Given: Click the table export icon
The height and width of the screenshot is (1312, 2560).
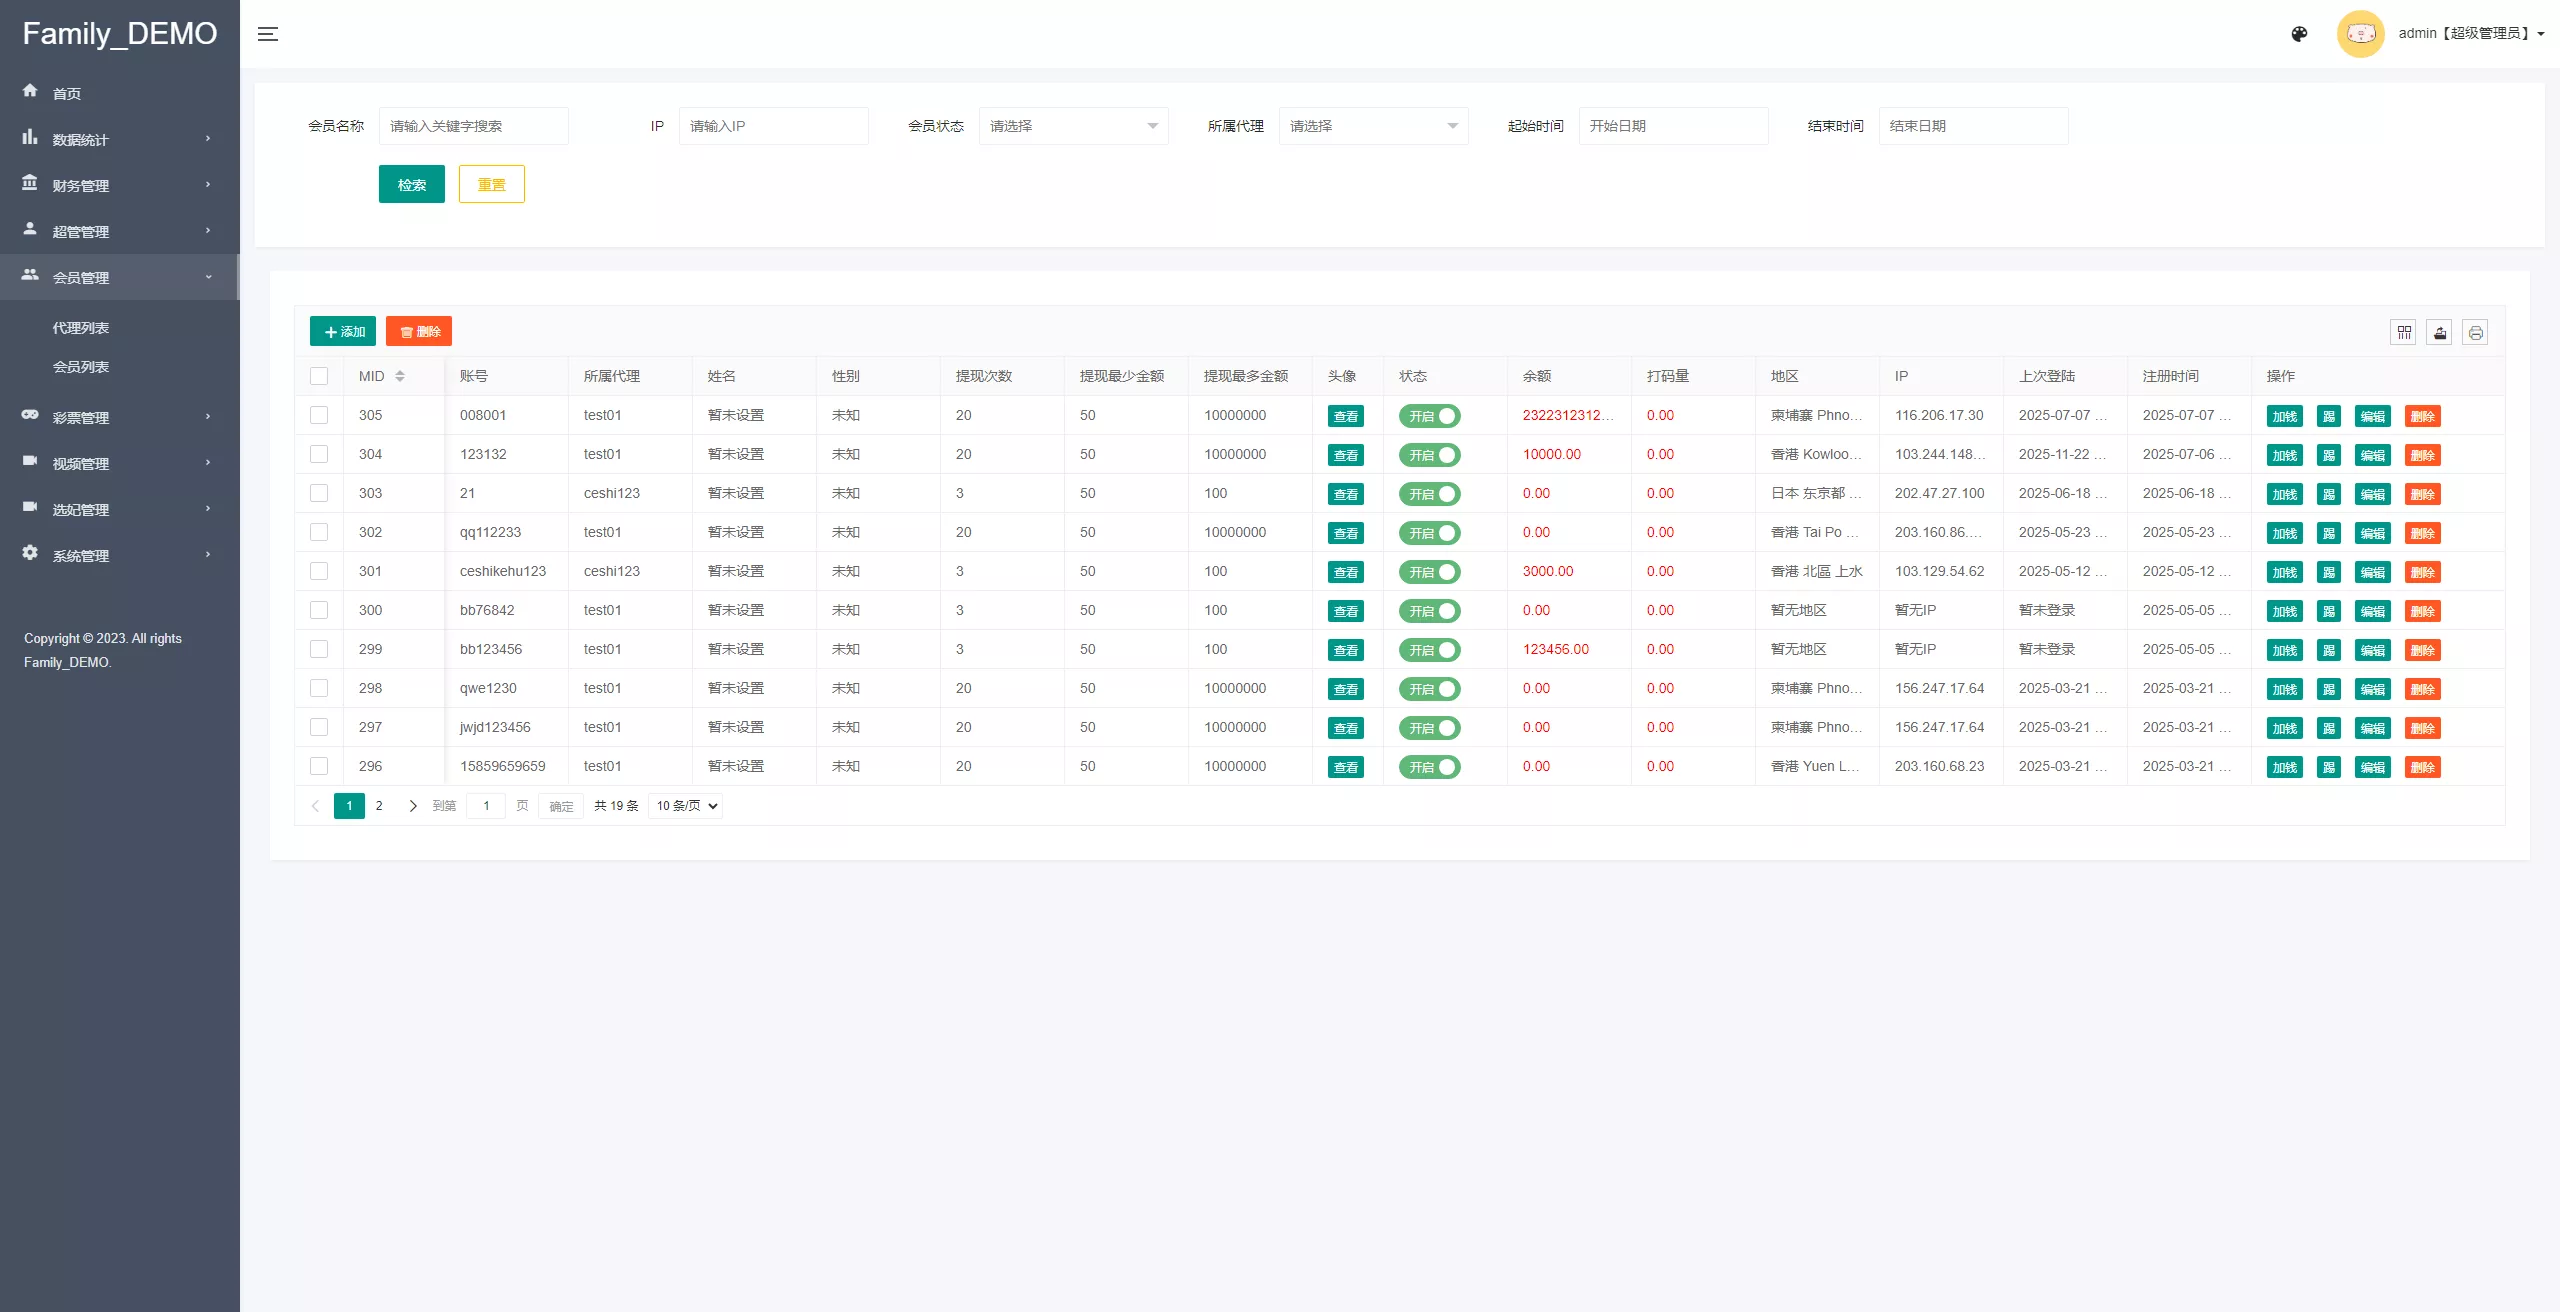Looking at the screenshot, I should point(2440,332).
